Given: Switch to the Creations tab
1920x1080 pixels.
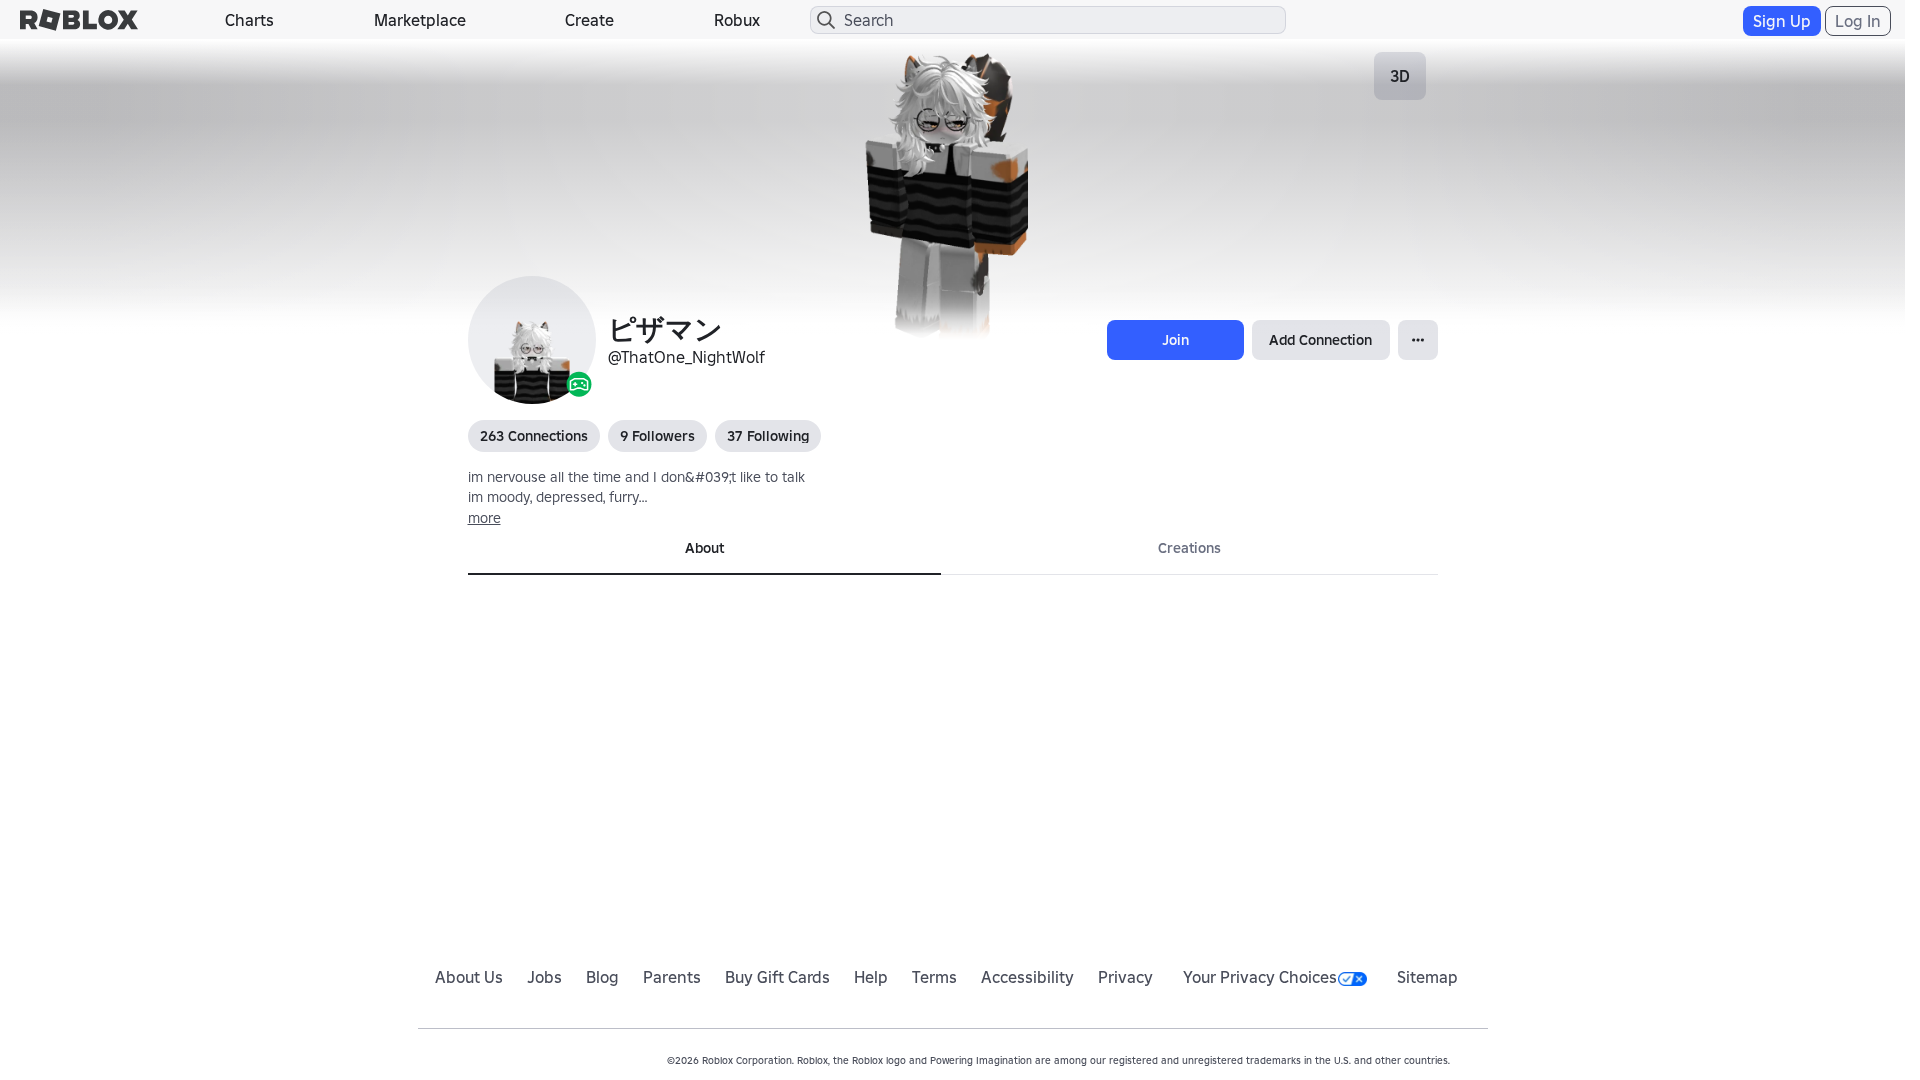Looking at the screenshot, I should click(x=1189, y=549).
